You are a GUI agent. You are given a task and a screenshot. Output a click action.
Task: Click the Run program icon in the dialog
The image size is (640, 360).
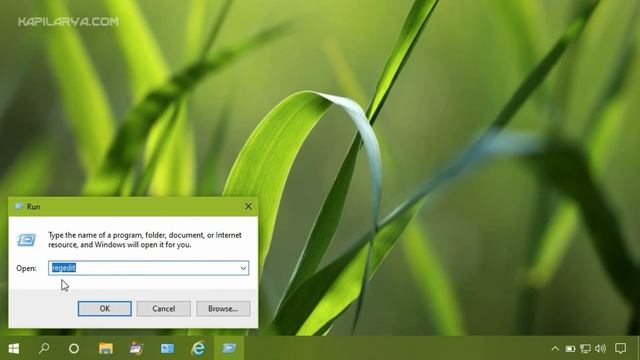pos(26,240)
